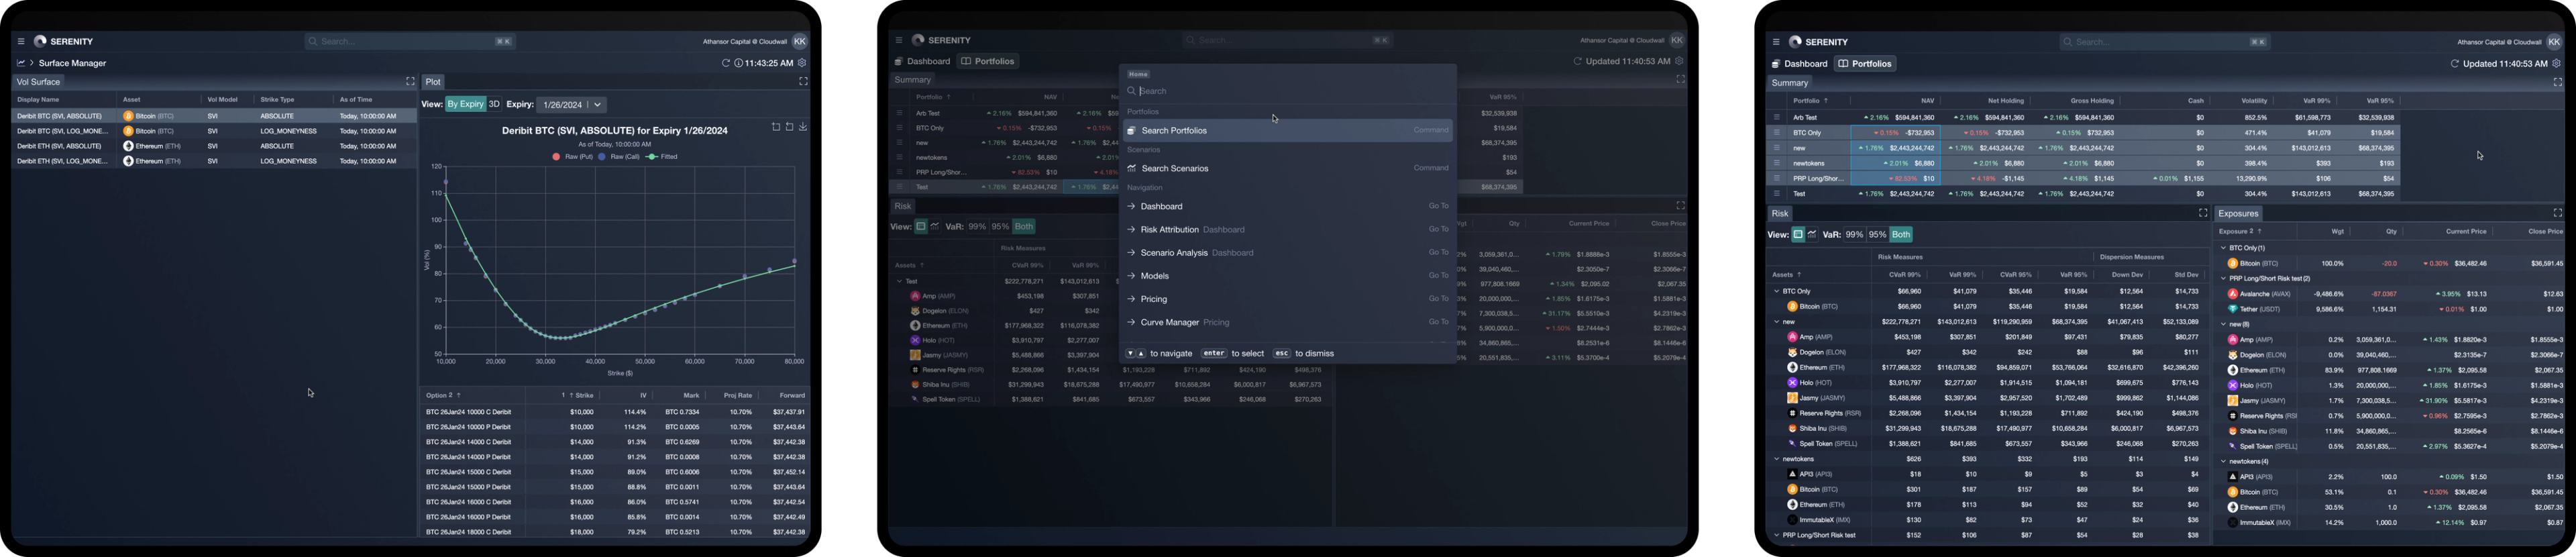Select table view in right screen Risk panel
Viewport: 2576px width, 557px height.
(1798, 235)
